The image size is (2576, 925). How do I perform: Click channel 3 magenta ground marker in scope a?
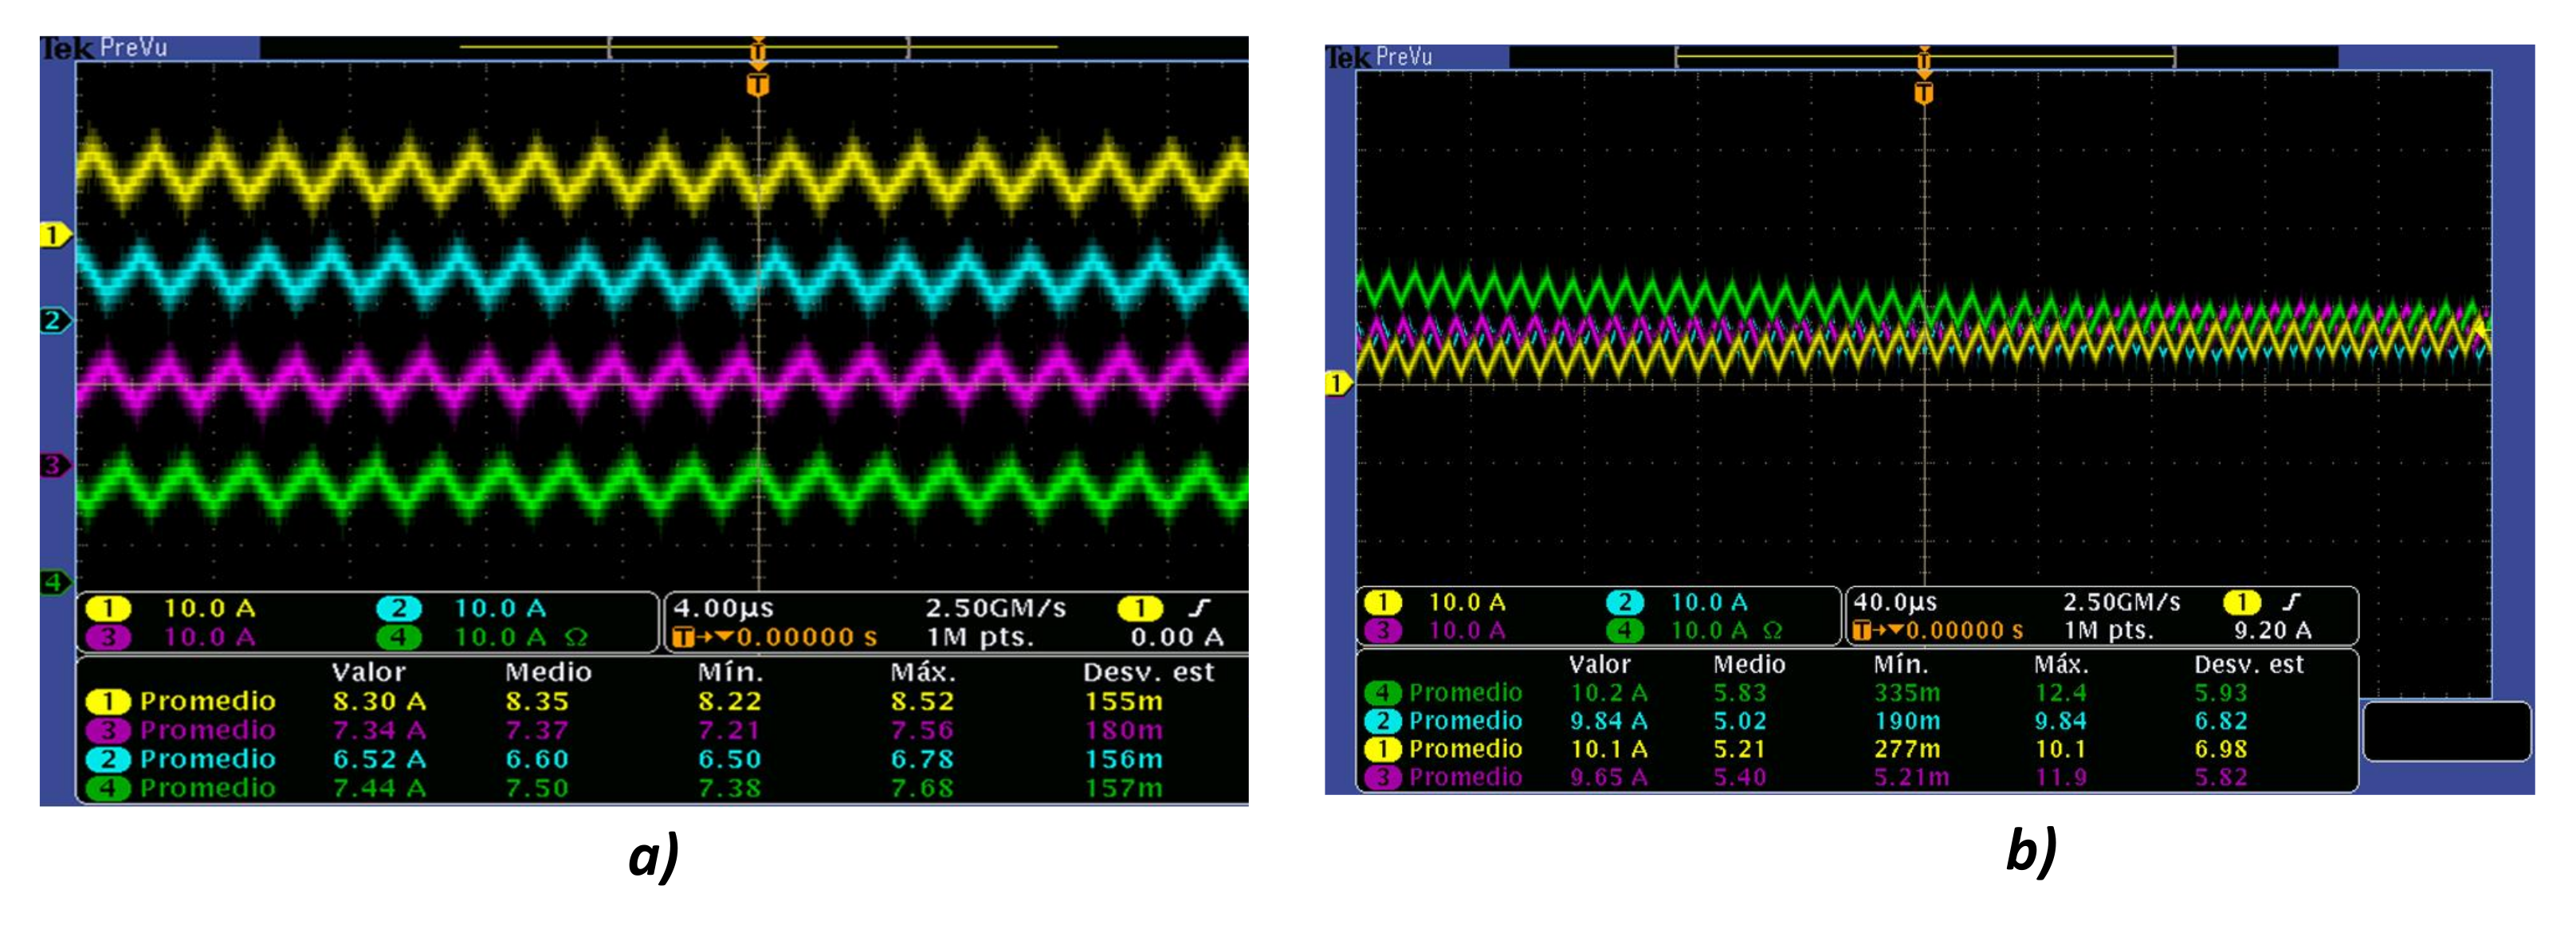pos(53,465)
